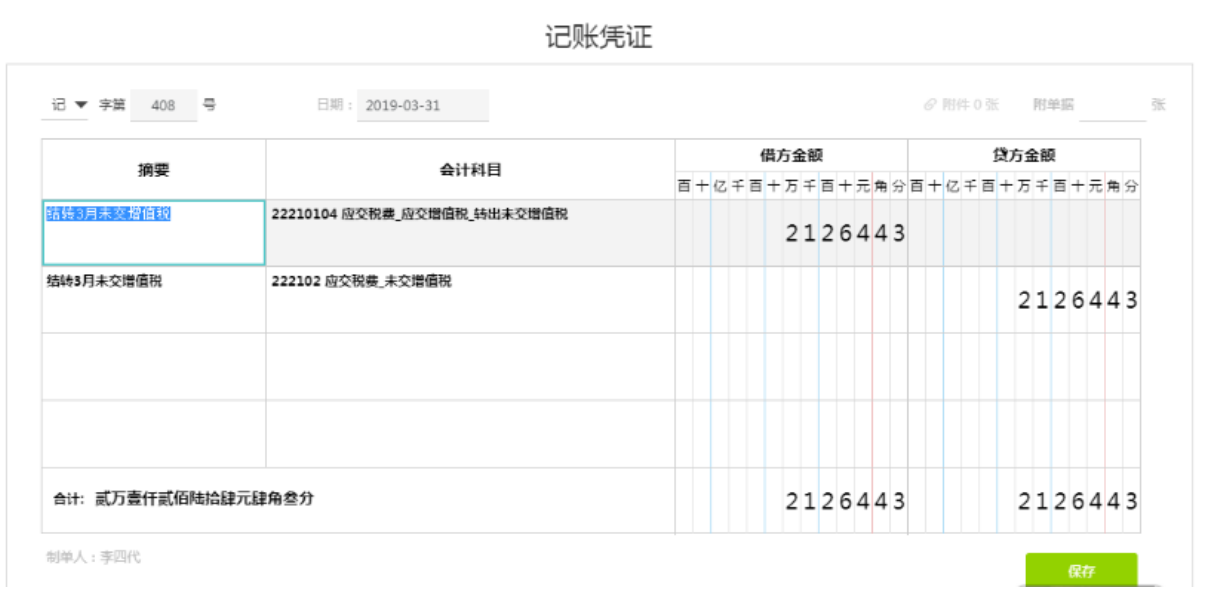The width and height of the screenshot is (1209, 604).
Task: Click the date field 2019-03-31
Action: coord(423,105)
